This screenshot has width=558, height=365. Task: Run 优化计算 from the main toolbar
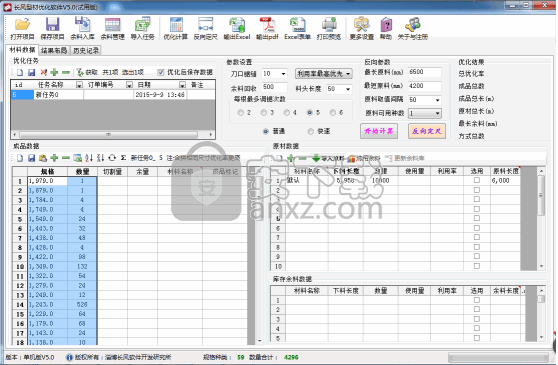(x=175, y=29)
